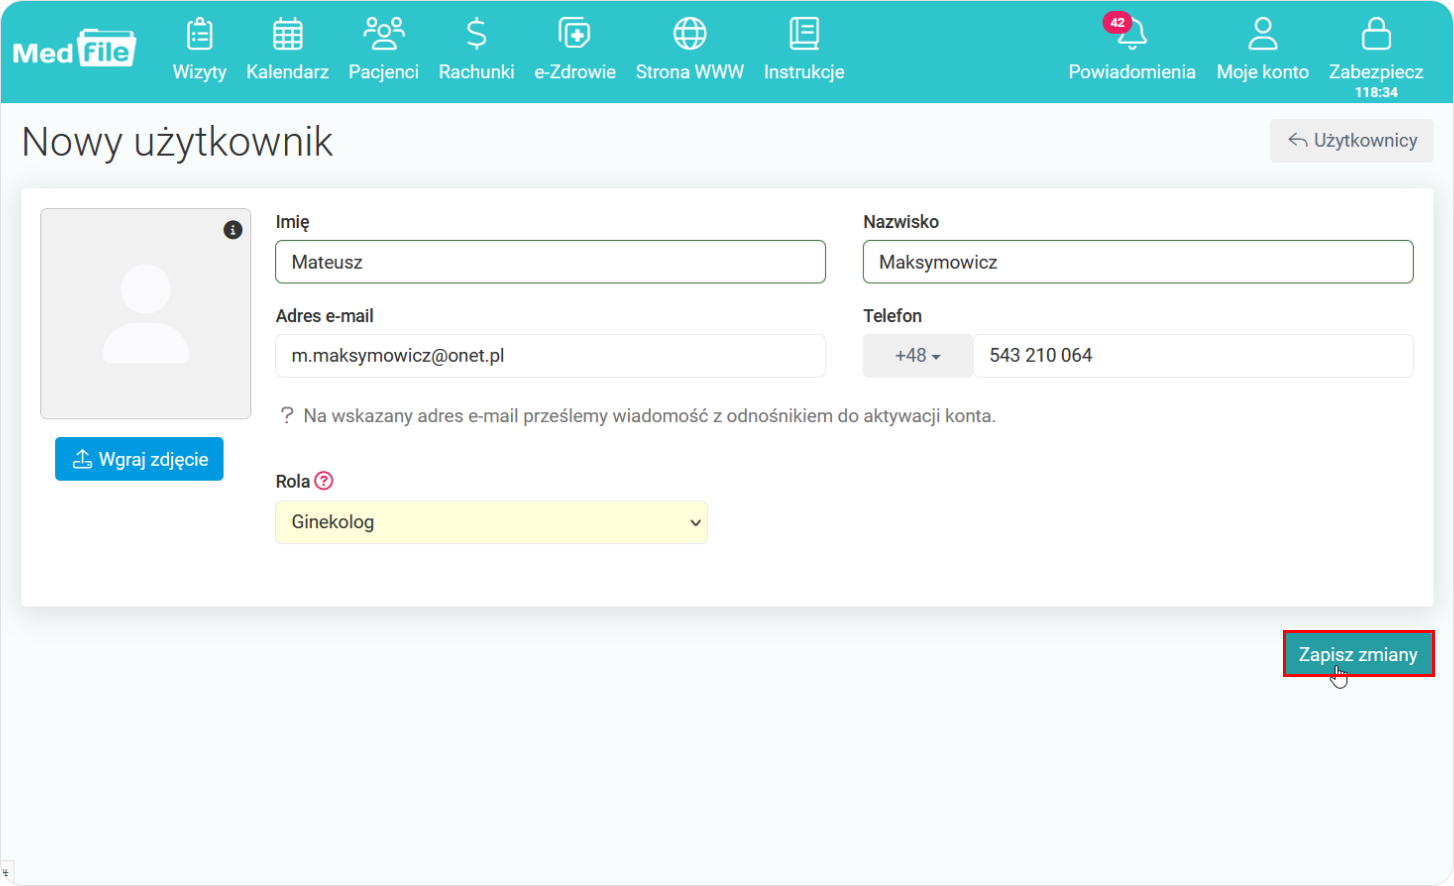Click the Instrukcje menu label
Viewport: 1454px width, 886px height.
(804, 72)
